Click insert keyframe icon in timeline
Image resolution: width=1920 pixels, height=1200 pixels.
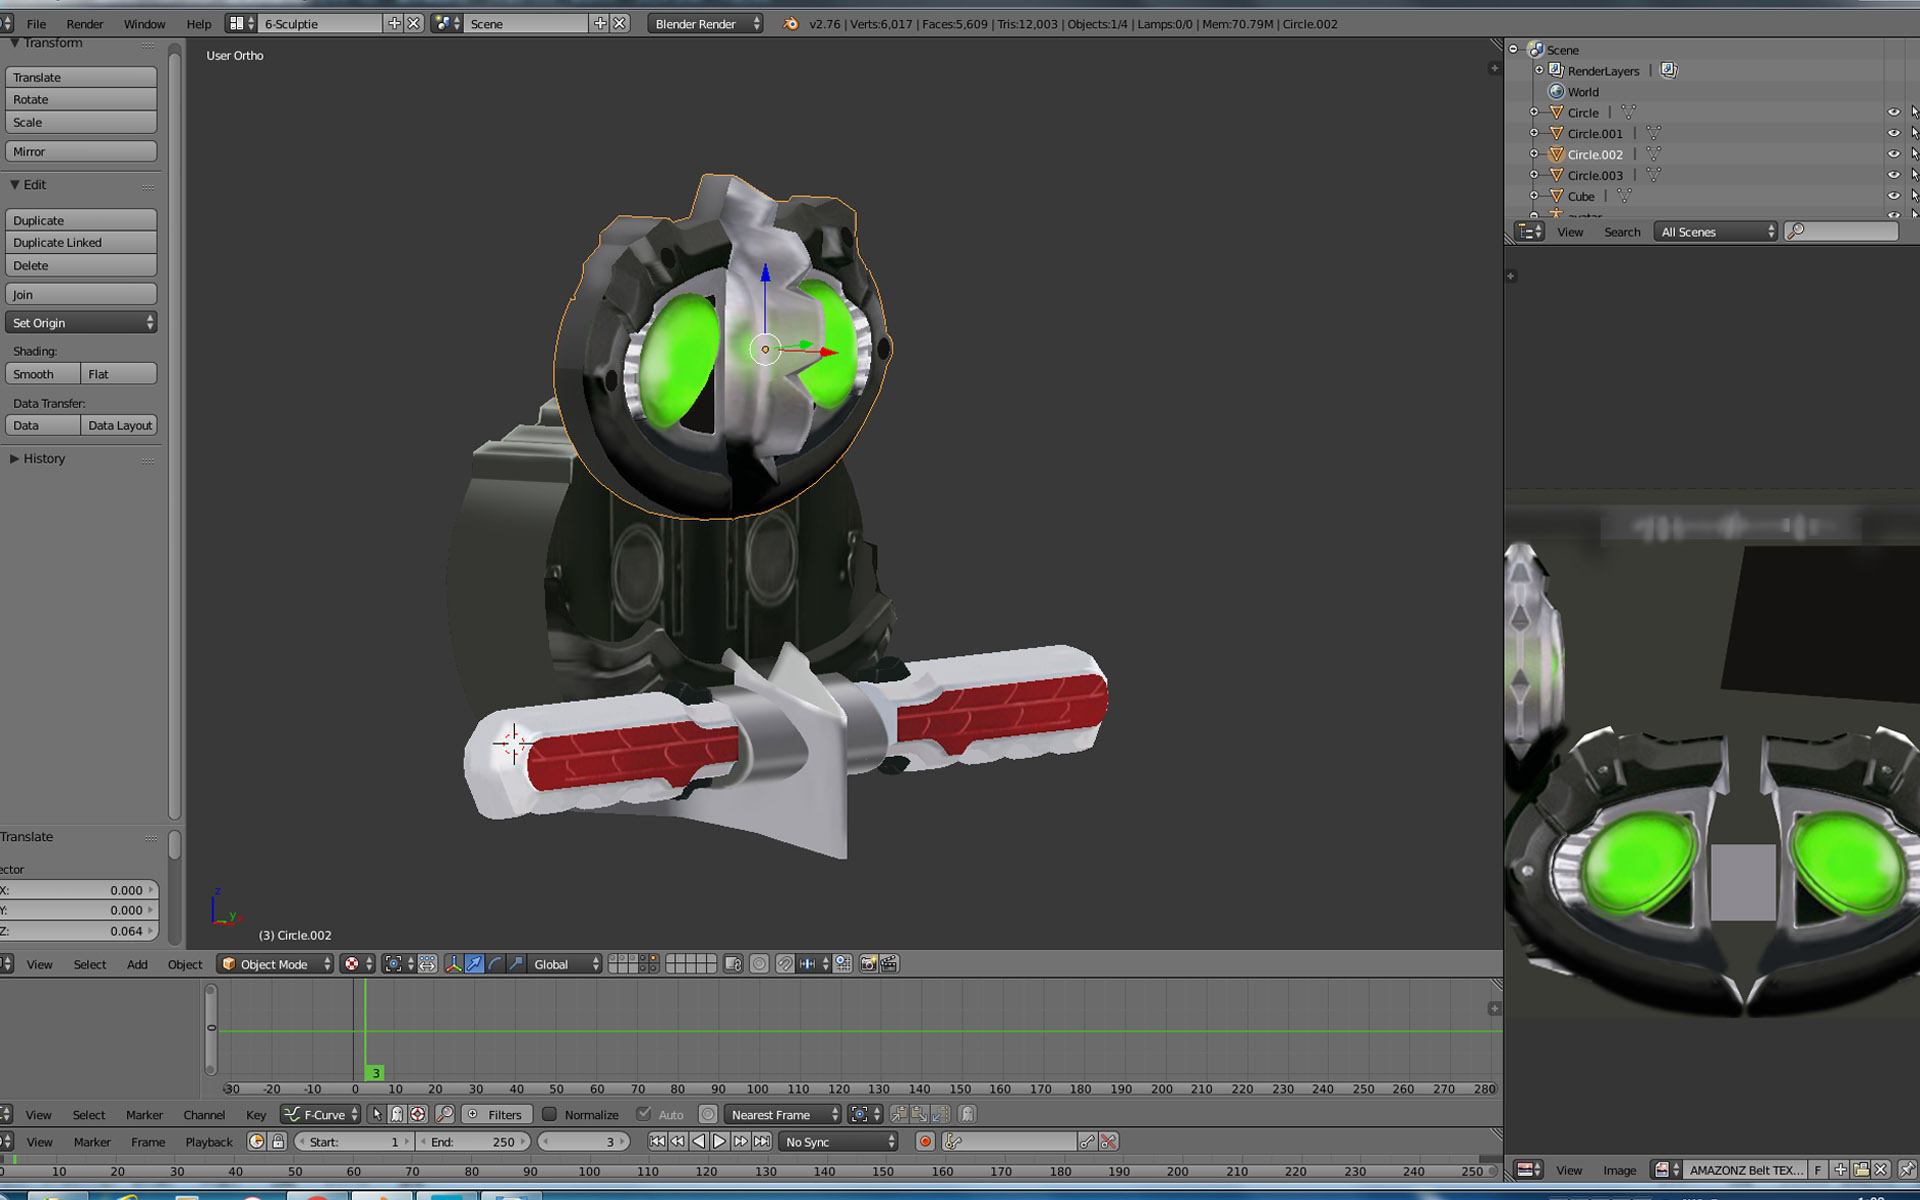[x=1087, y=1142]
